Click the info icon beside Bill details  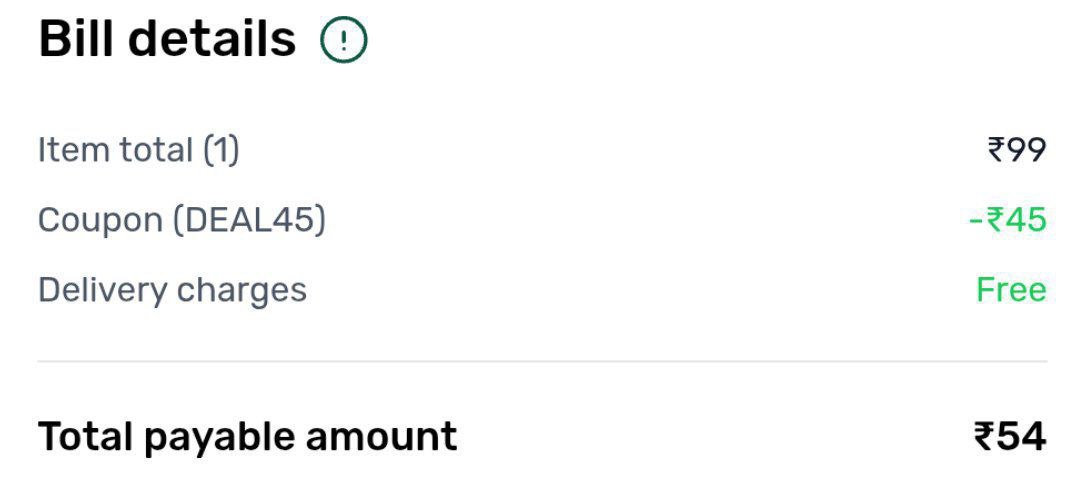click(x=344, y=41)
